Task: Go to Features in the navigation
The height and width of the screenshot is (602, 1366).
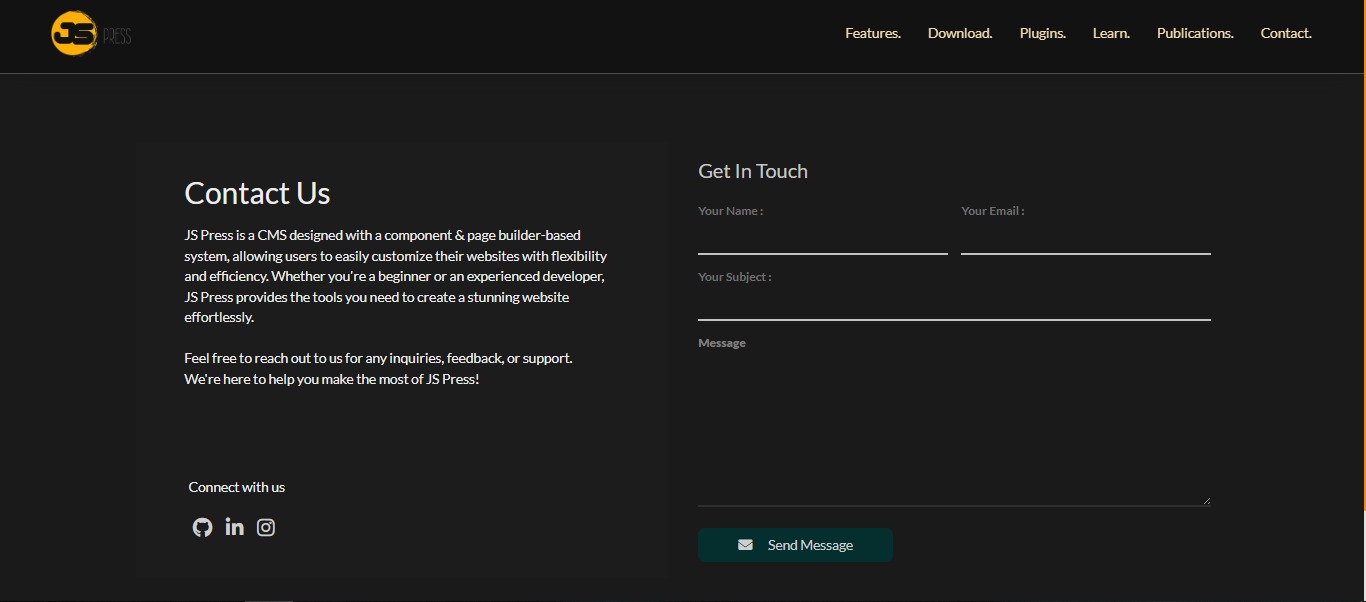Action: tap(872, 33)
